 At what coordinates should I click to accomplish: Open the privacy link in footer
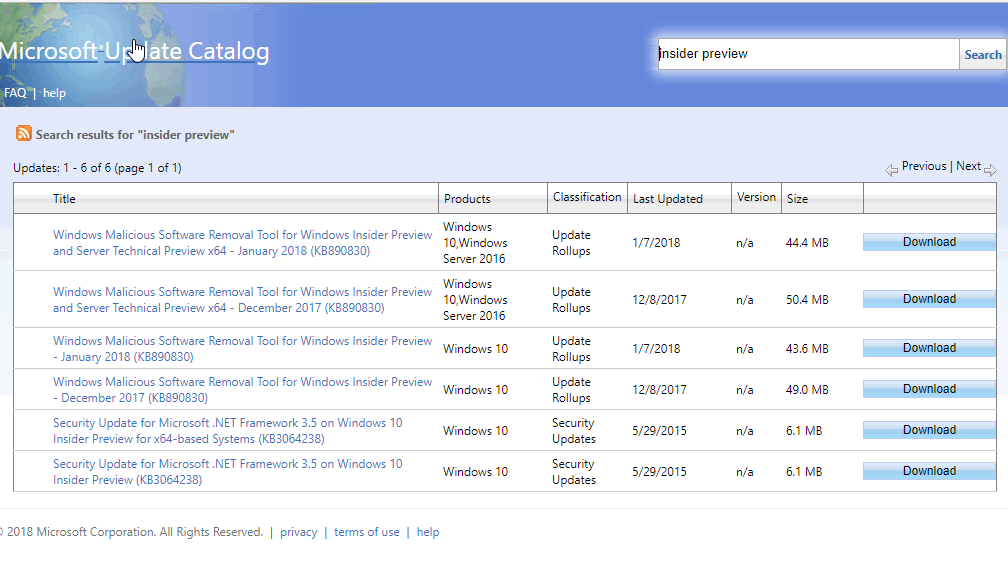(x=298, y=532)
